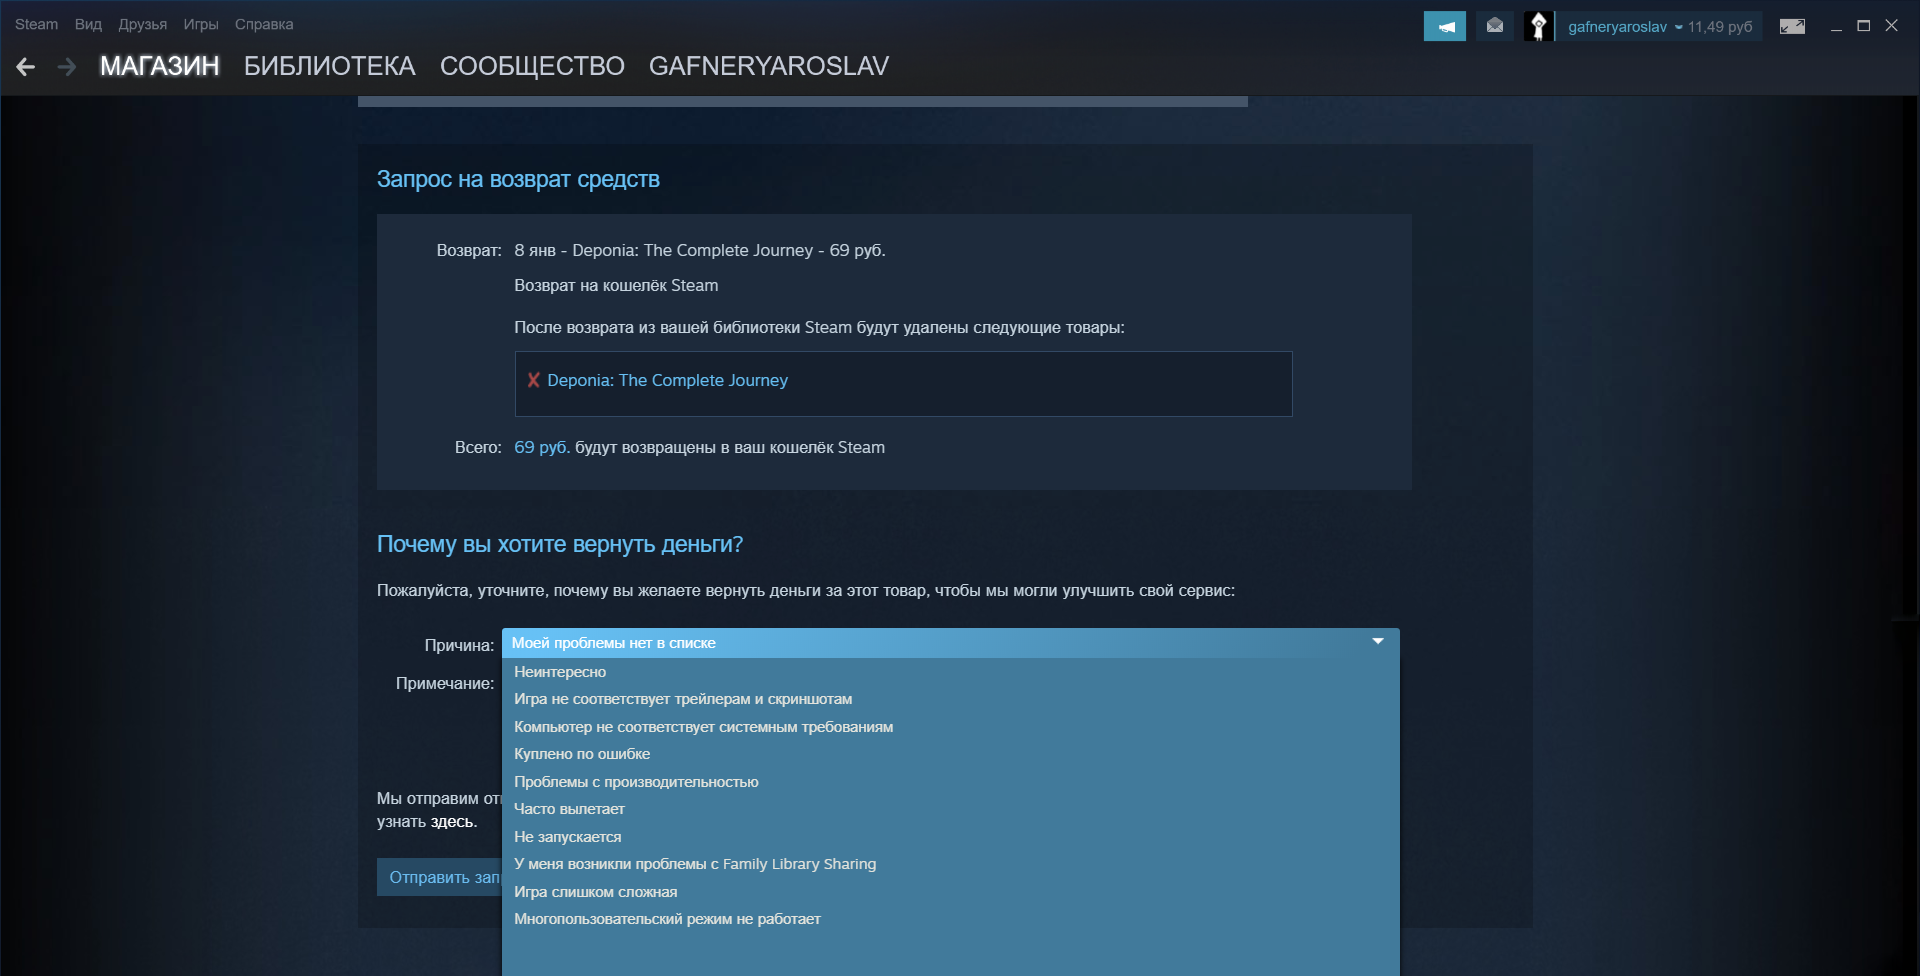The width and height of the screenshot is (1920, 976).
Task: Select reason Моей проблемы нет в списке
Action: pos(950,643)
